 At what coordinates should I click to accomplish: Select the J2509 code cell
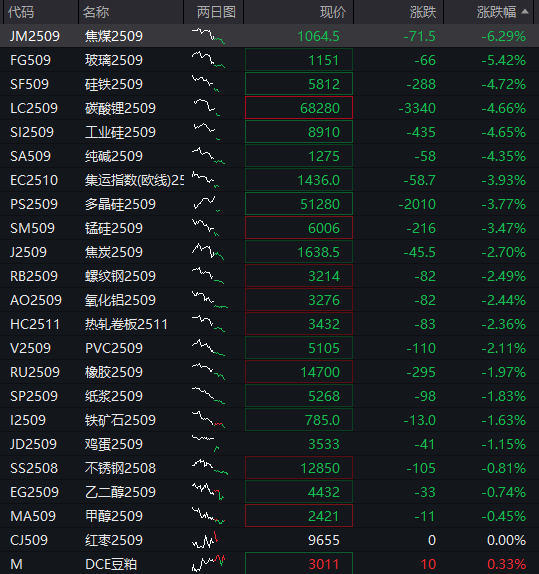[28, 252]
